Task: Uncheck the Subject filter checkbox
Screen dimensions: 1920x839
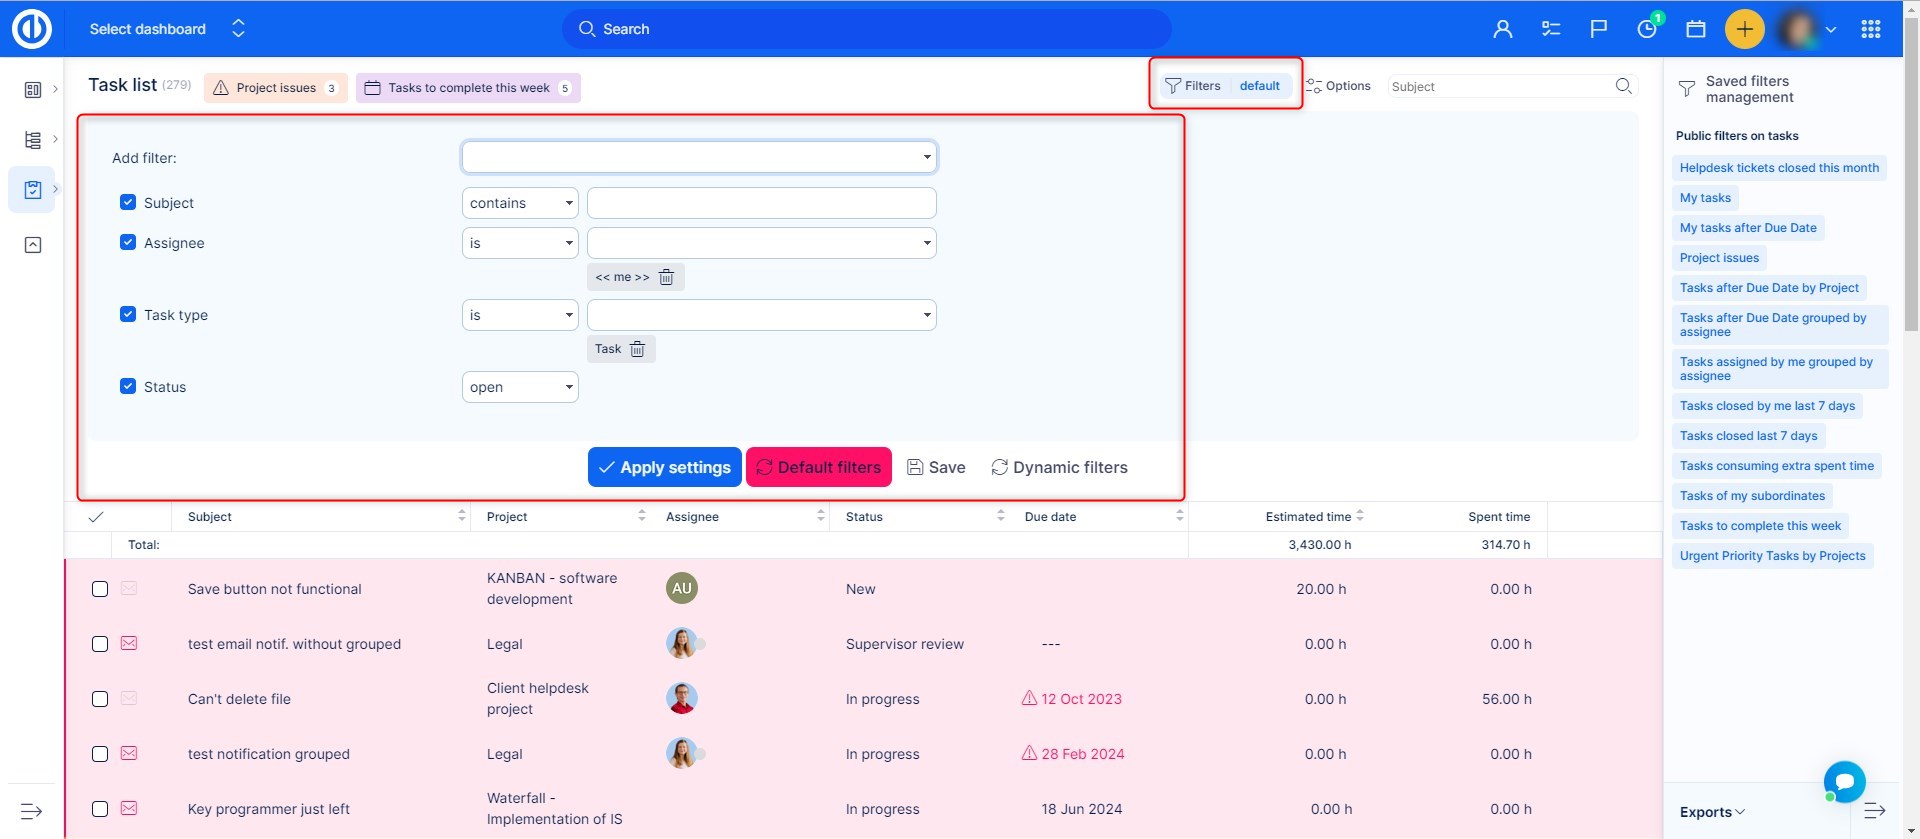Action: coord(128,202)
